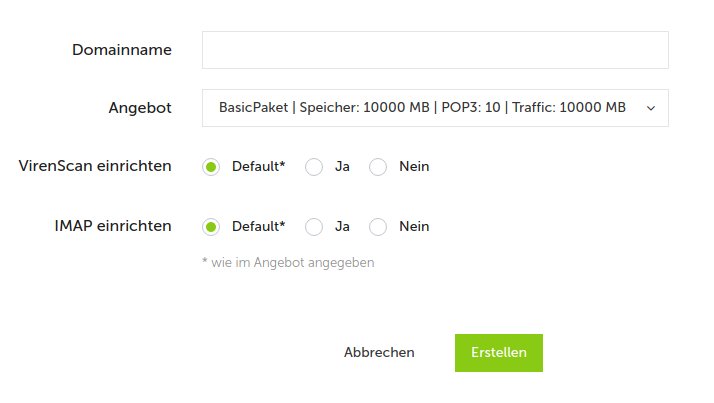Click the Domainname field label
714x403 pixels.
[x=122, y=50]
